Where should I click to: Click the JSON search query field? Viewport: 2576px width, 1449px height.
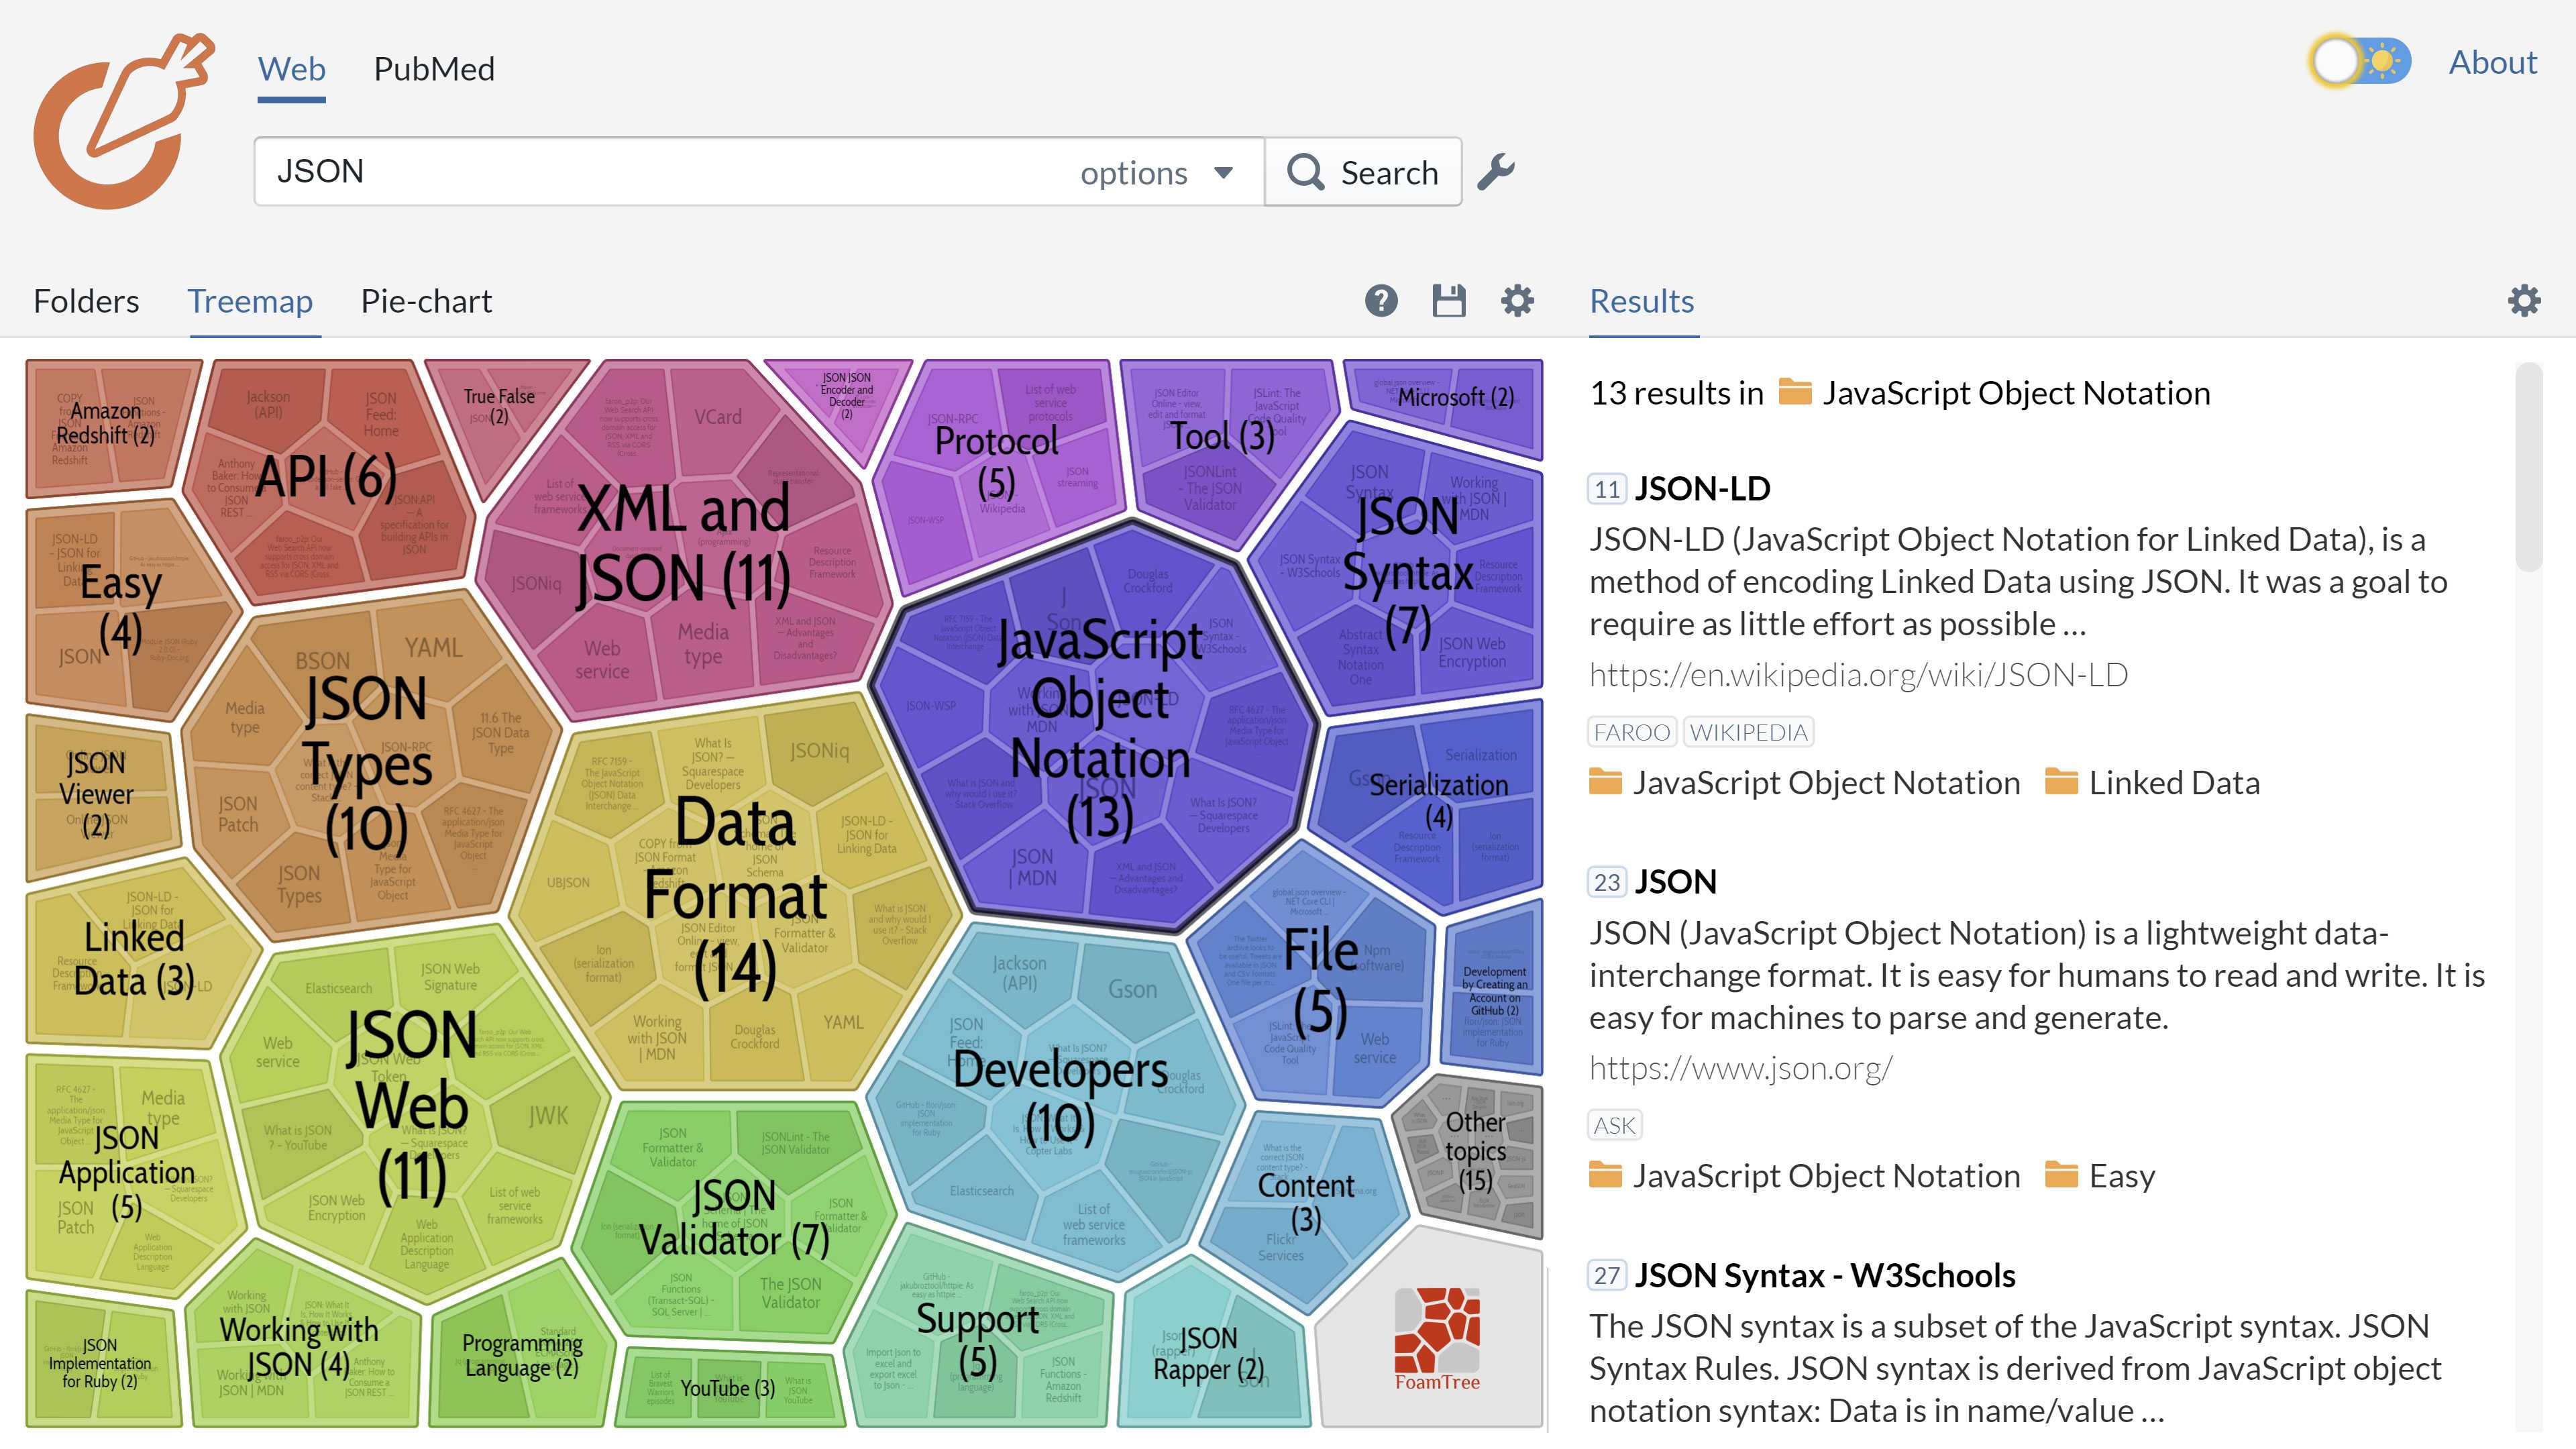click(x=660, y=172)
